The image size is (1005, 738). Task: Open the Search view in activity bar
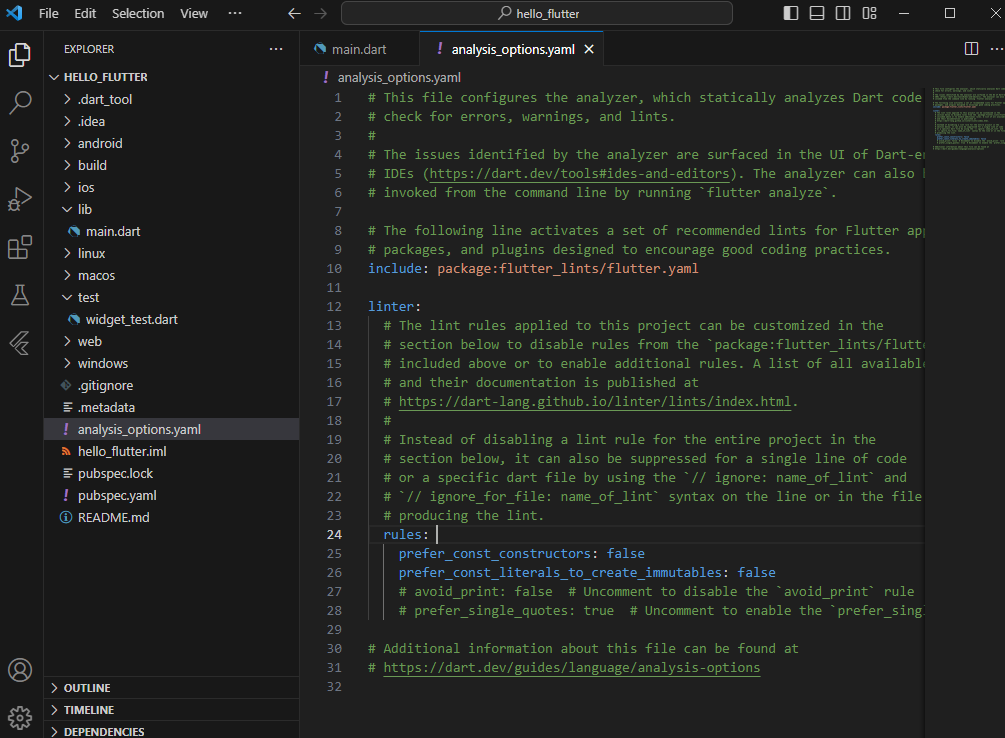[x=20, y=103]
